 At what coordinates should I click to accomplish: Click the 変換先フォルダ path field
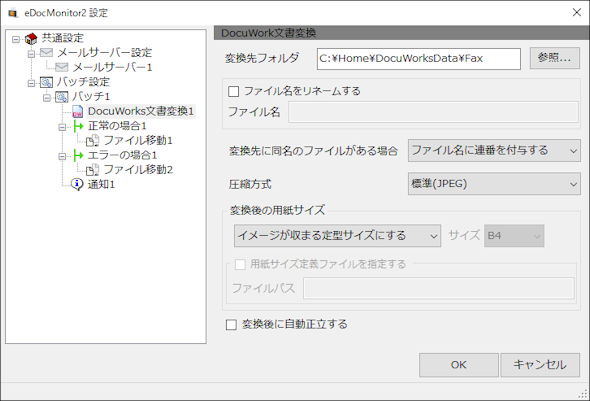tap(419, 59)
